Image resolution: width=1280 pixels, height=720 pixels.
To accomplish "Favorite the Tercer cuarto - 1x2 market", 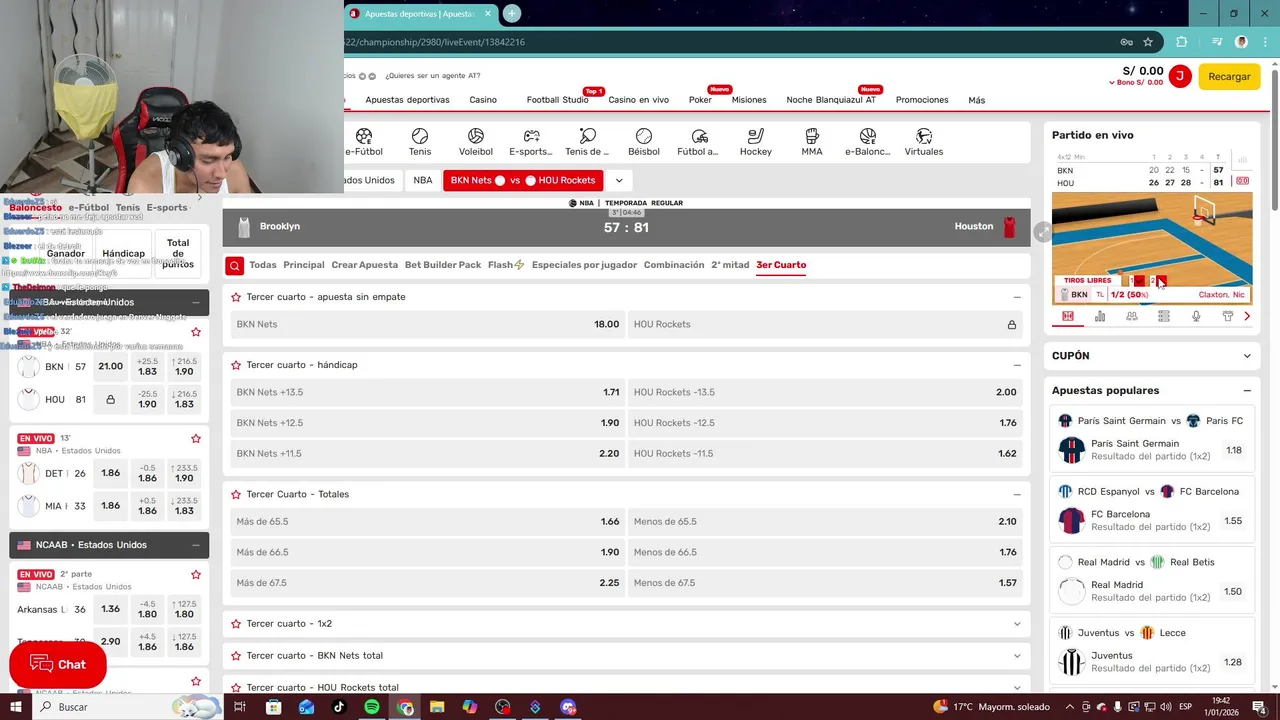I will coord(236,623).
